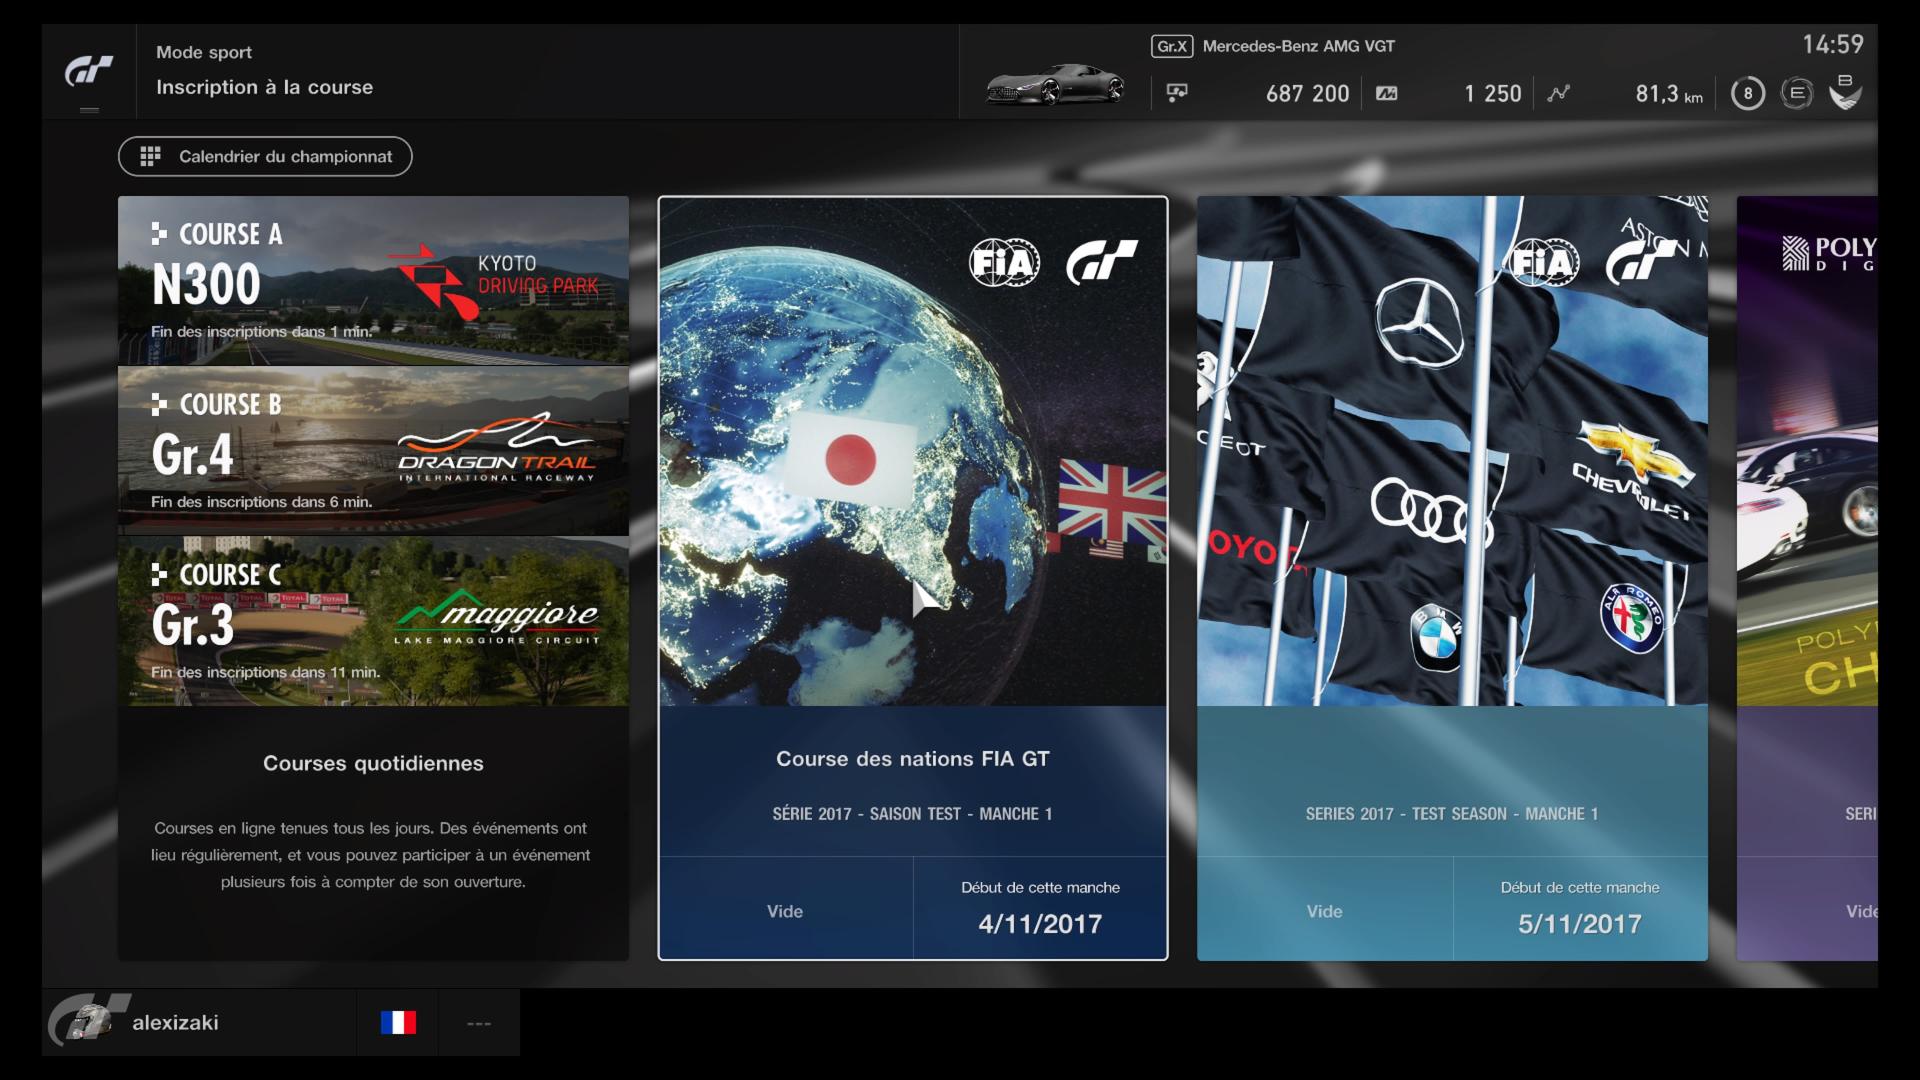Image resolution: width=1920 pixels, height=1080 pixels.
Task: Click the driver rating E badge
Action: [x=1796, y=93]
